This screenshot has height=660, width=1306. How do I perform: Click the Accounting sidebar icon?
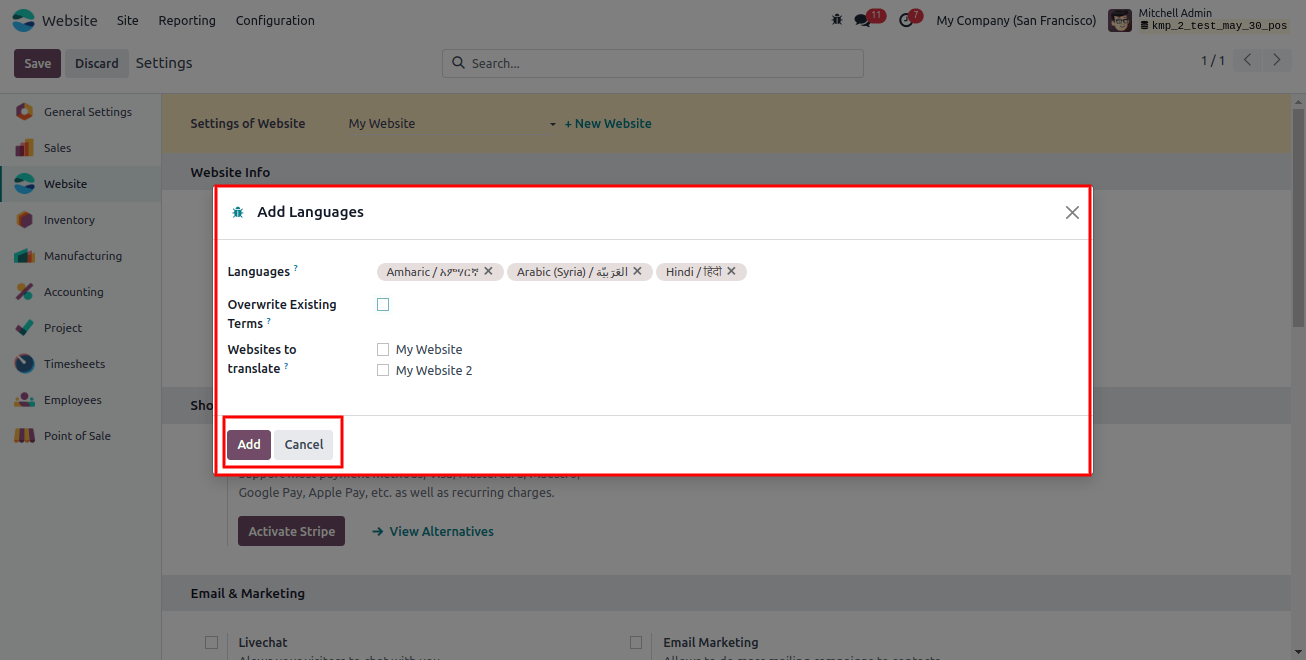tap(25, 292)
